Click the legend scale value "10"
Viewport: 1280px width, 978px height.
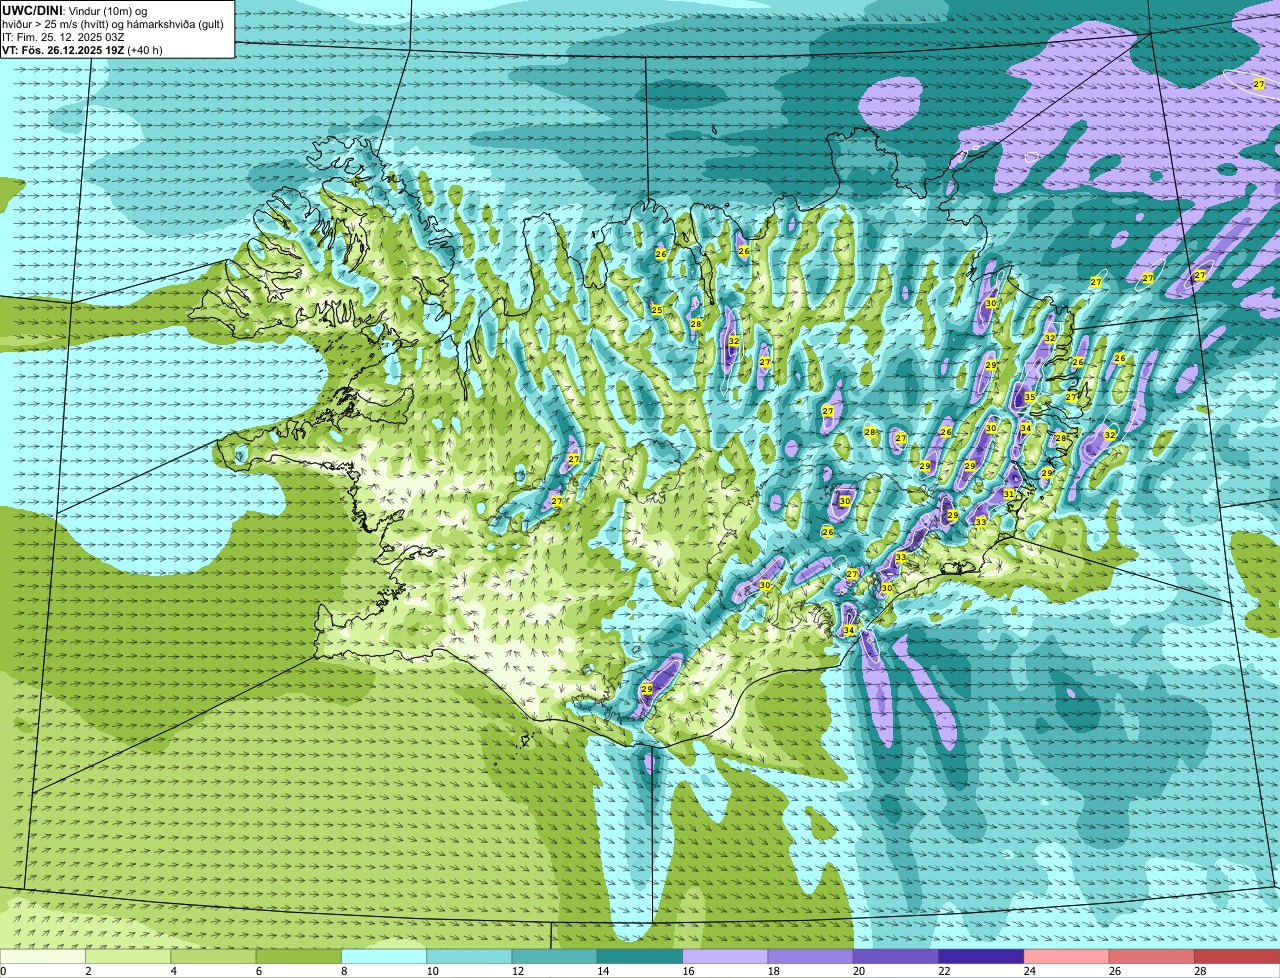pyautogui.click(x=432, y=971)
